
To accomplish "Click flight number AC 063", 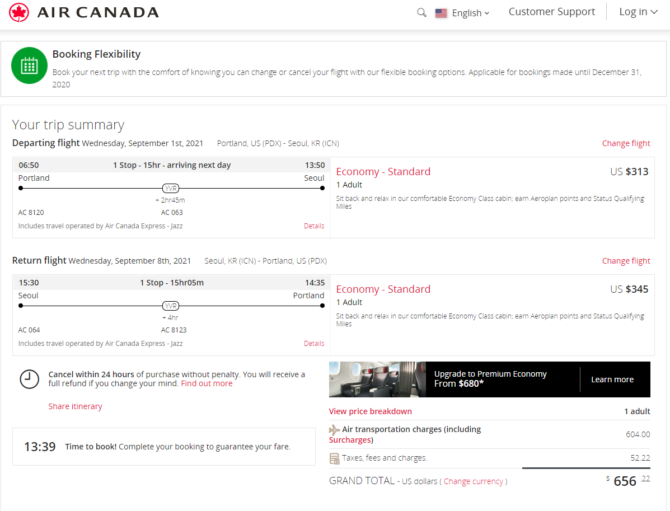I will (172, 212).
